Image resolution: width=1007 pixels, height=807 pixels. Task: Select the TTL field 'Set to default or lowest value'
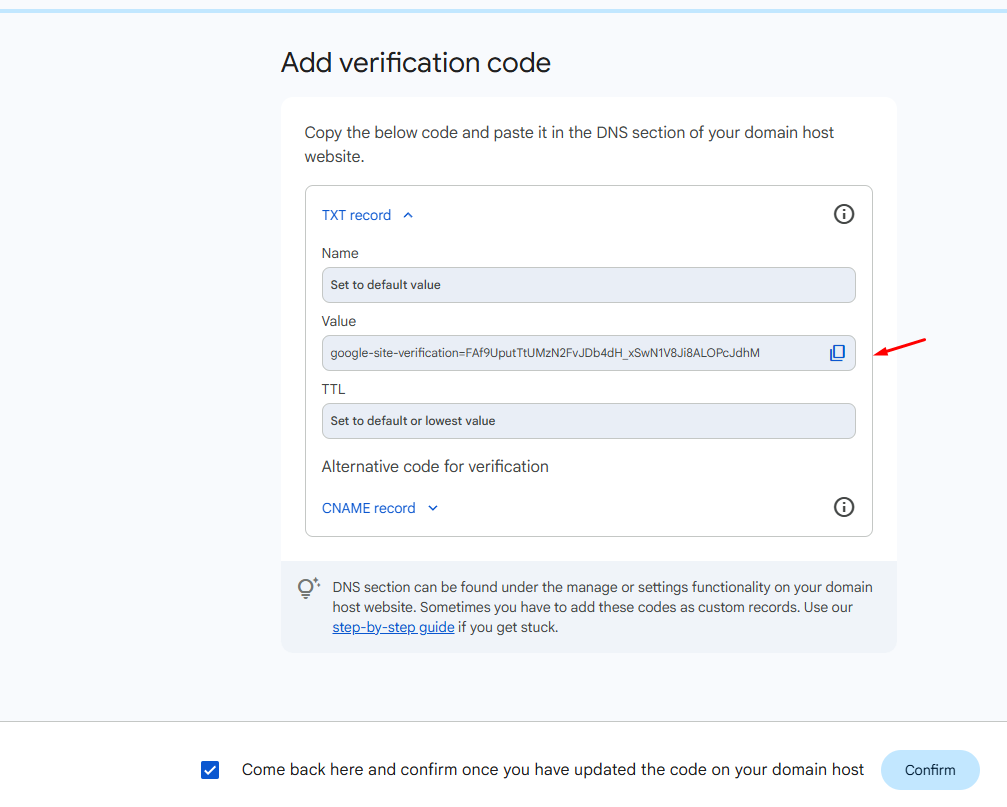588,421
